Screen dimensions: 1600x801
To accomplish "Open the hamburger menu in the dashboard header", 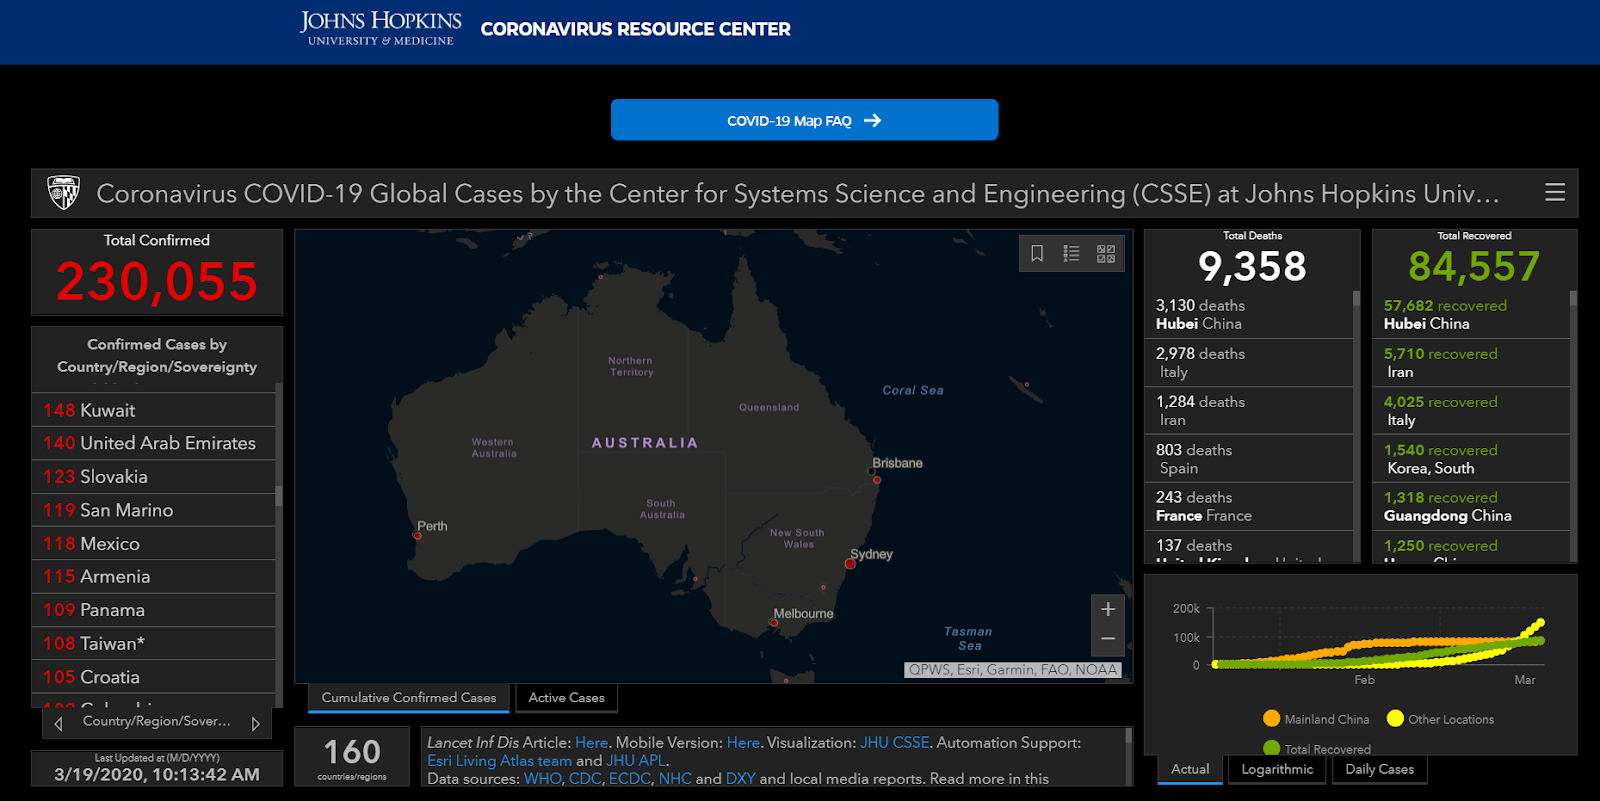I will click(1555, 192).
